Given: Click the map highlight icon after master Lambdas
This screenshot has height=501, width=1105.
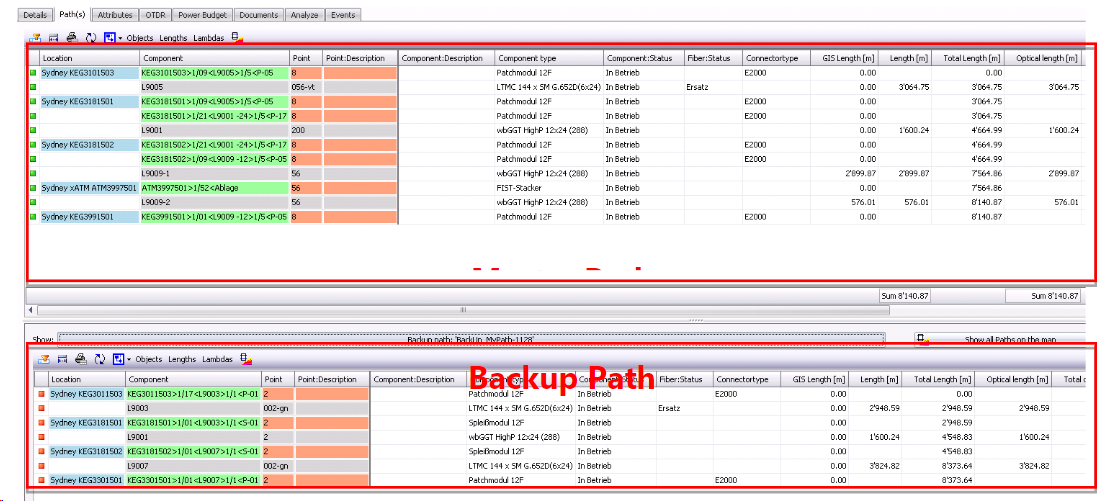Looking at the screenshot, I should 237,38.
